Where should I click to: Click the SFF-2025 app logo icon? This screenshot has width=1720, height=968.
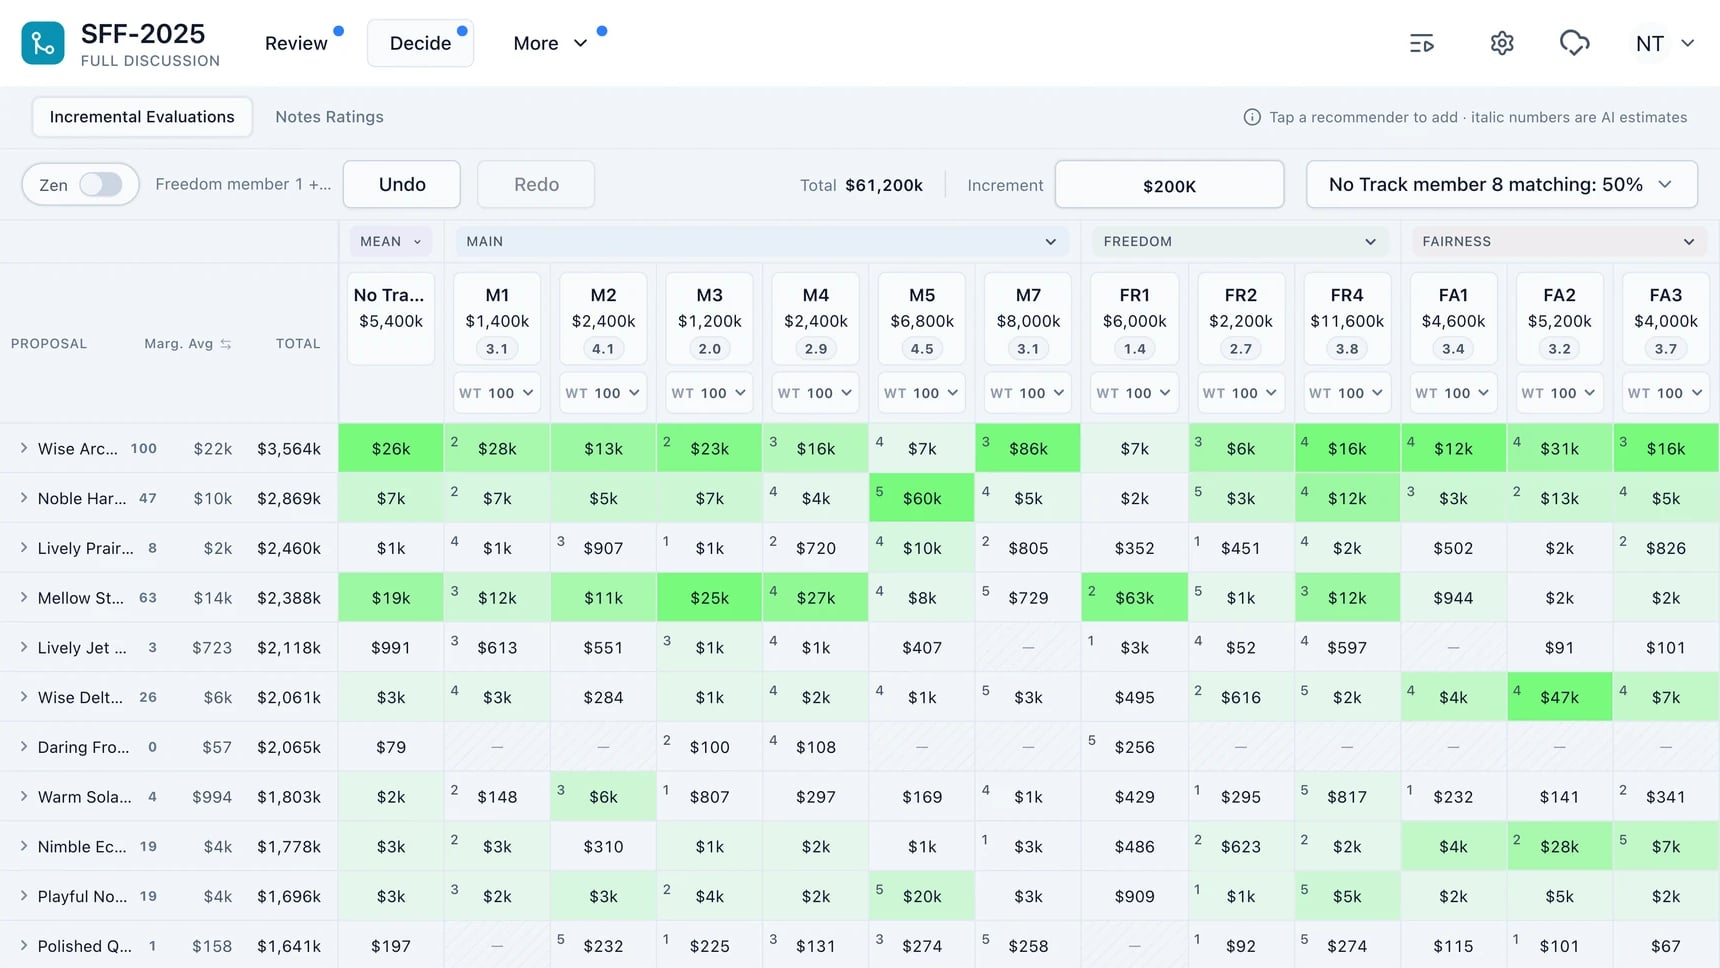tap(43, 43)
